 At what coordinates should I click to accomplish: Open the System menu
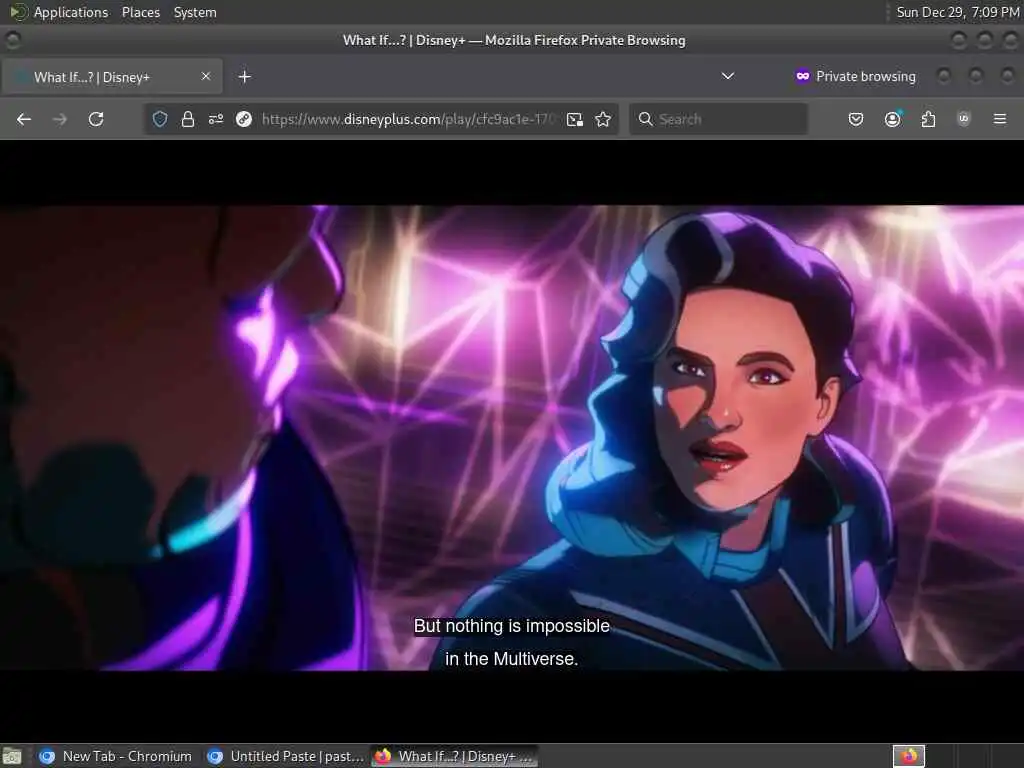tap(195, 12)
